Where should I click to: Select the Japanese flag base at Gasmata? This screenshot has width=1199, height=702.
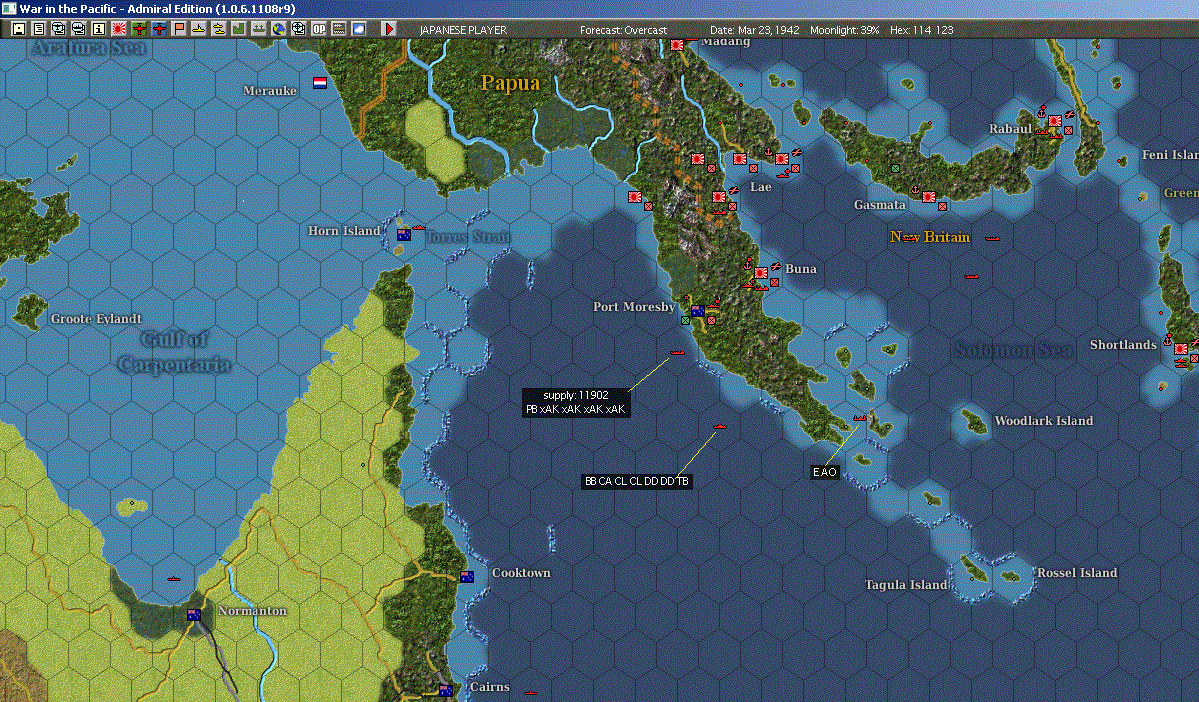[x=929, y=197]
